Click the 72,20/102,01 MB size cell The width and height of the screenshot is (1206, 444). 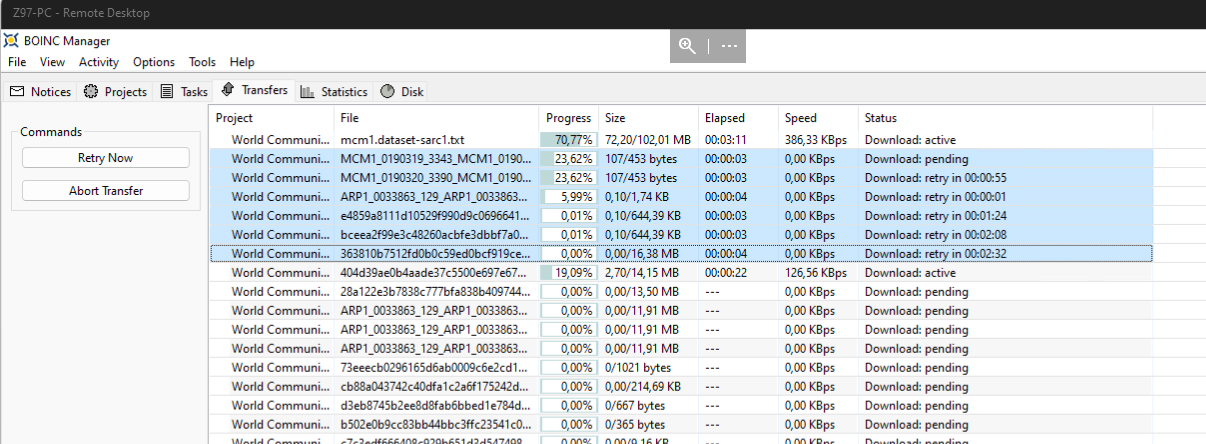click(648, 140)
